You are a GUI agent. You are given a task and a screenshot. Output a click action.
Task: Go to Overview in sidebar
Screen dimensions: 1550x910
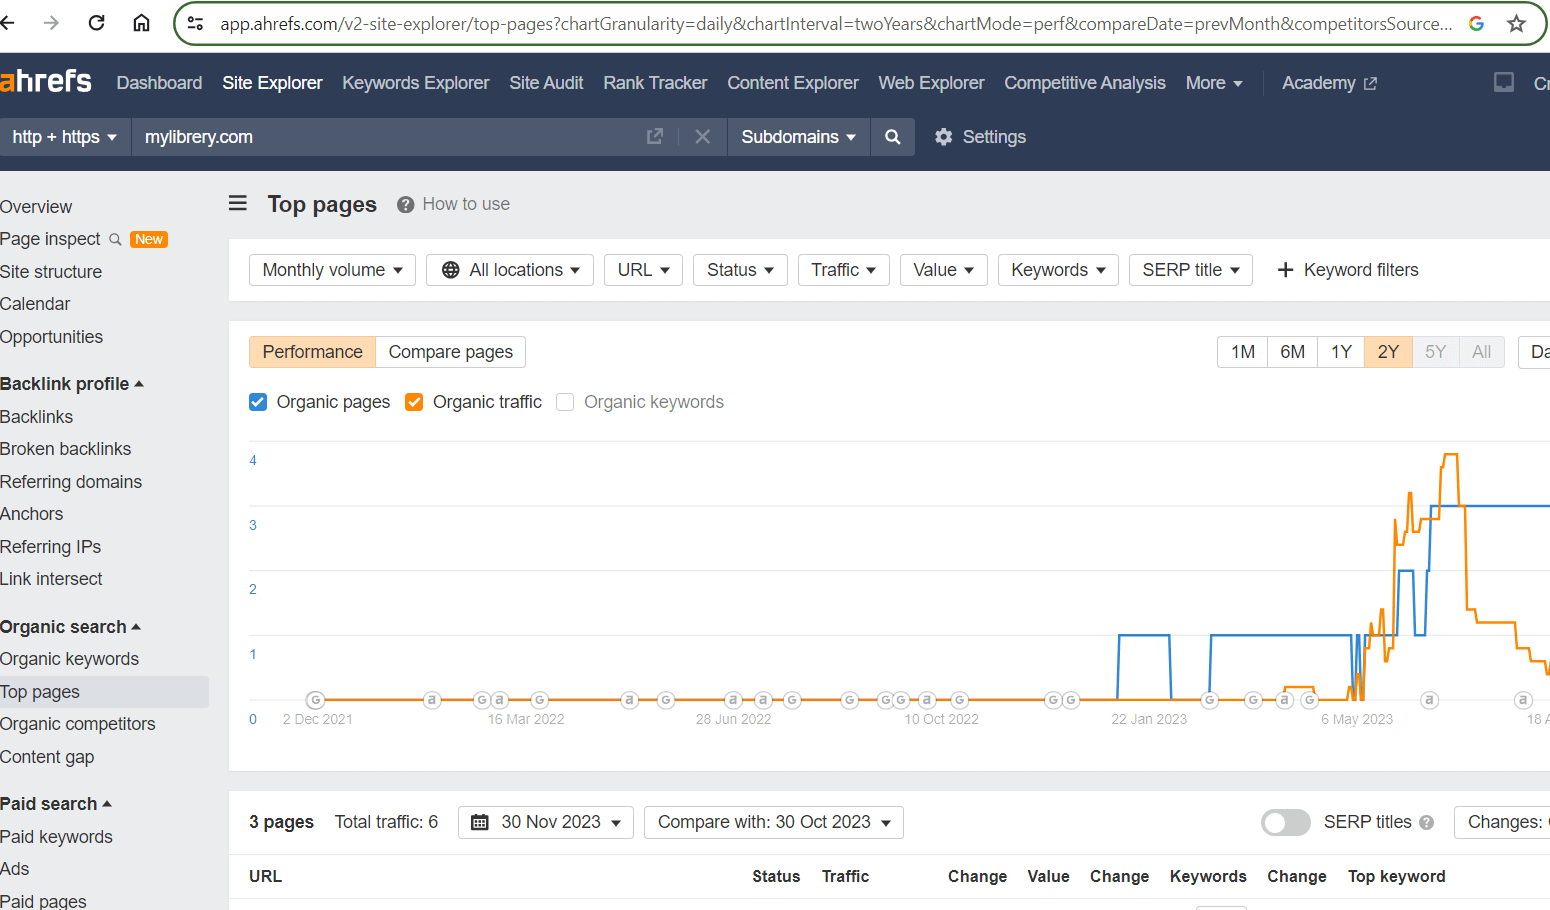pyautogui.click(x=36, y=207)
